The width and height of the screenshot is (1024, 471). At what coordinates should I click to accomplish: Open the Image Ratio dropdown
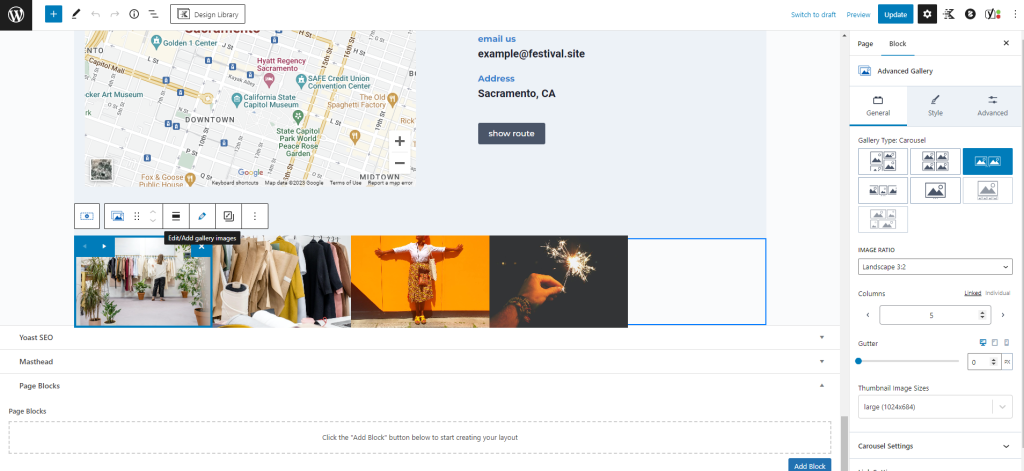coord(935,267)
